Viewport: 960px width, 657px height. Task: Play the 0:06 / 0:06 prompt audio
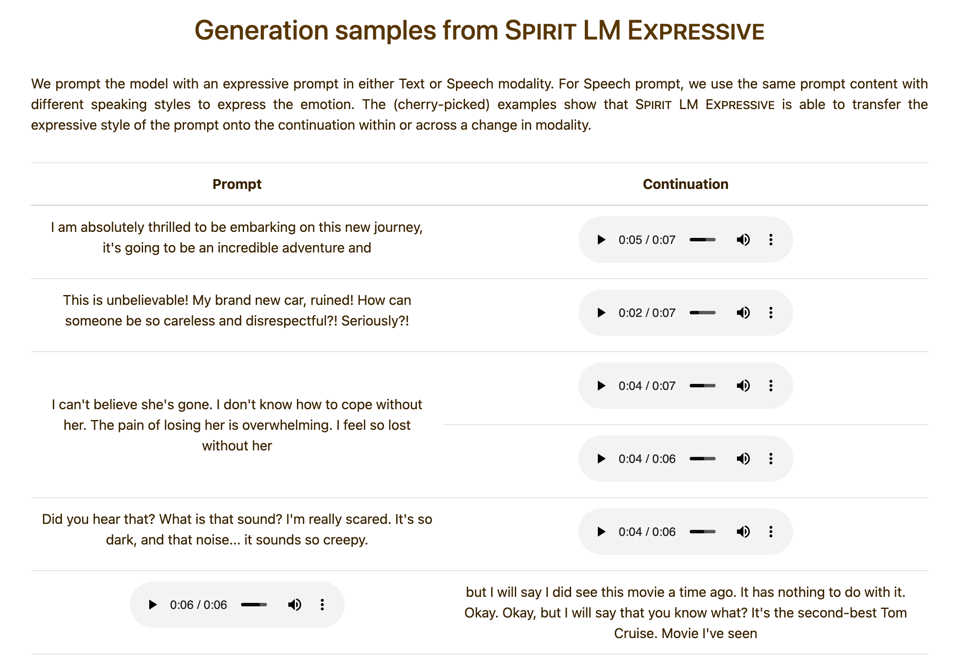(153, 605)
